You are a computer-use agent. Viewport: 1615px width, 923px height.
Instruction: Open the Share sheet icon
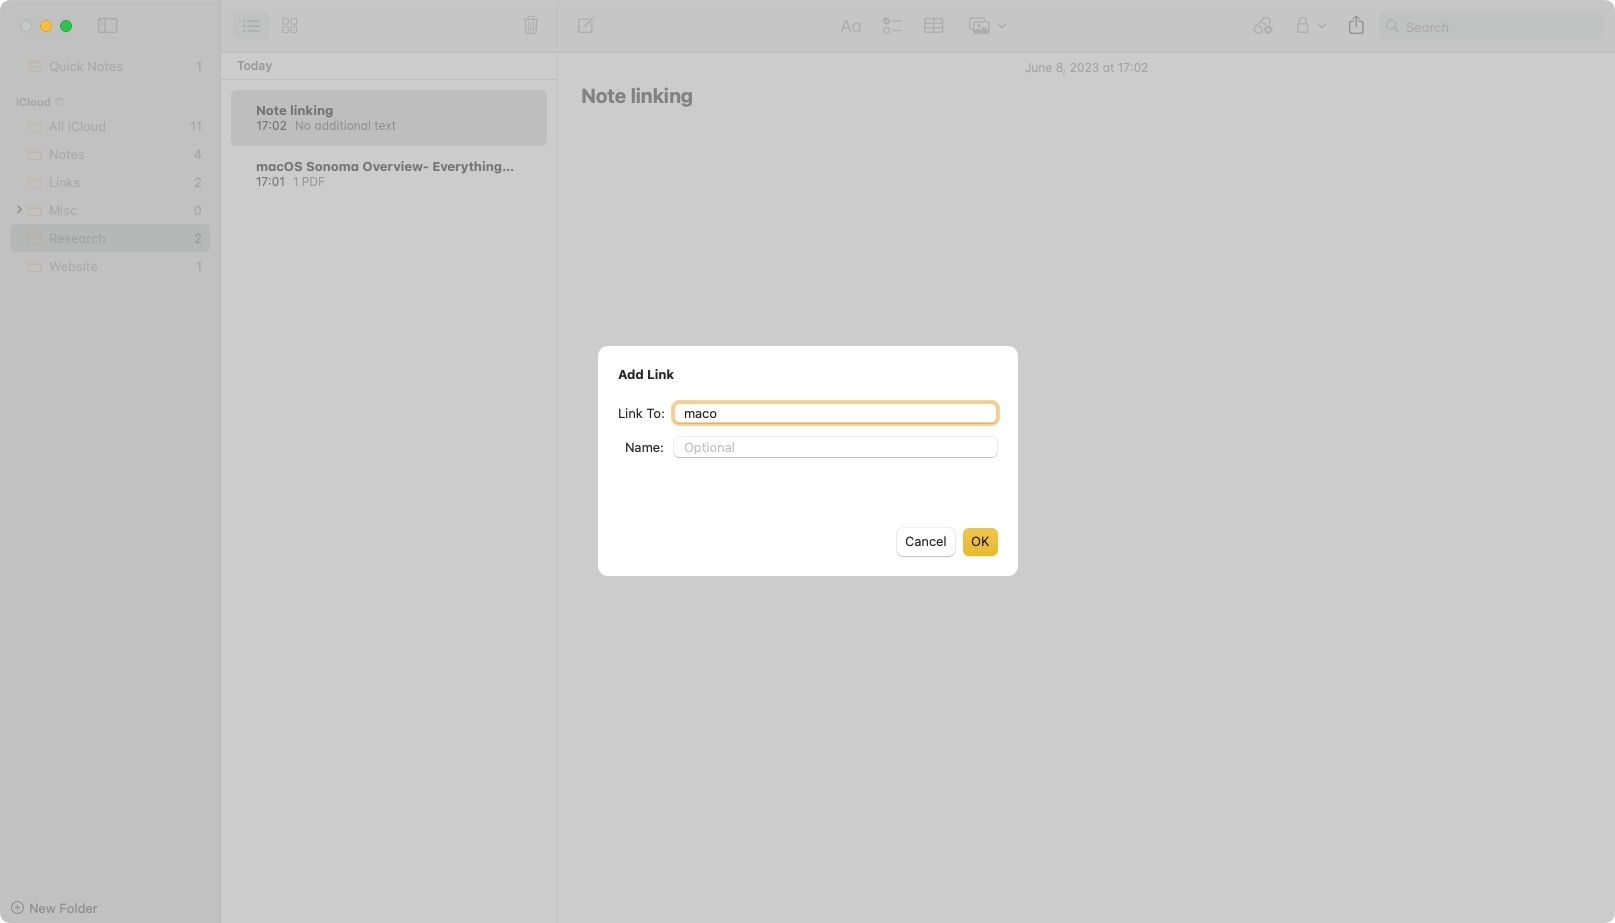click(1356, 25)
